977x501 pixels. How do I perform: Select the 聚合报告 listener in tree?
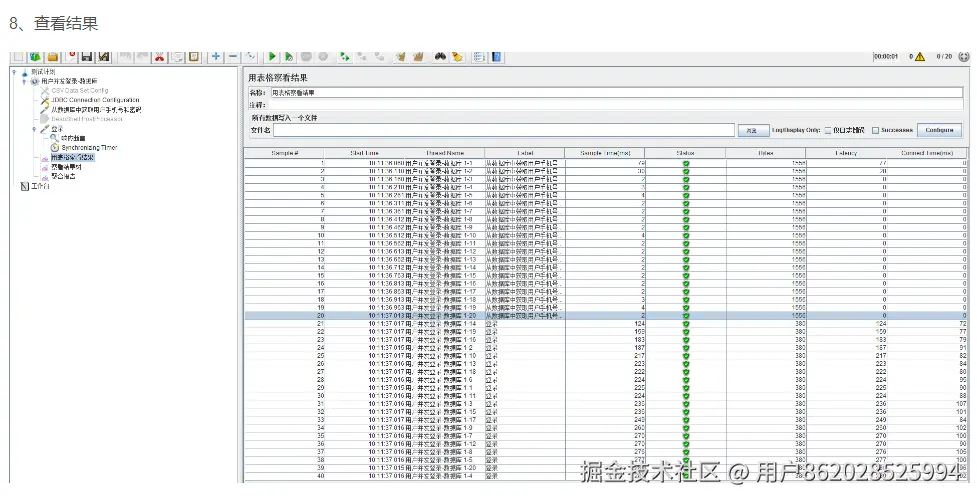click(63, 176)
